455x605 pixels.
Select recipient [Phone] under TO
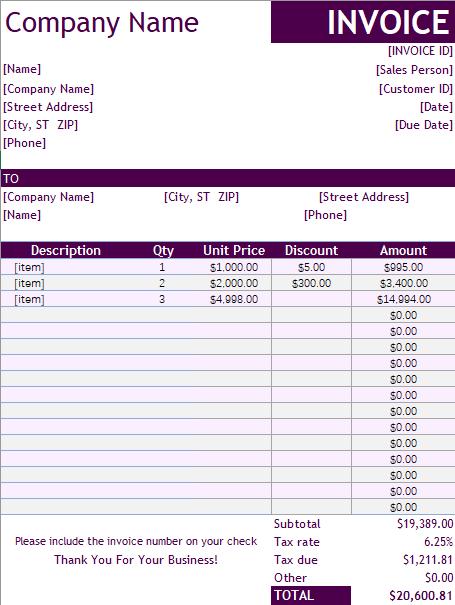(x=325, y=215)
